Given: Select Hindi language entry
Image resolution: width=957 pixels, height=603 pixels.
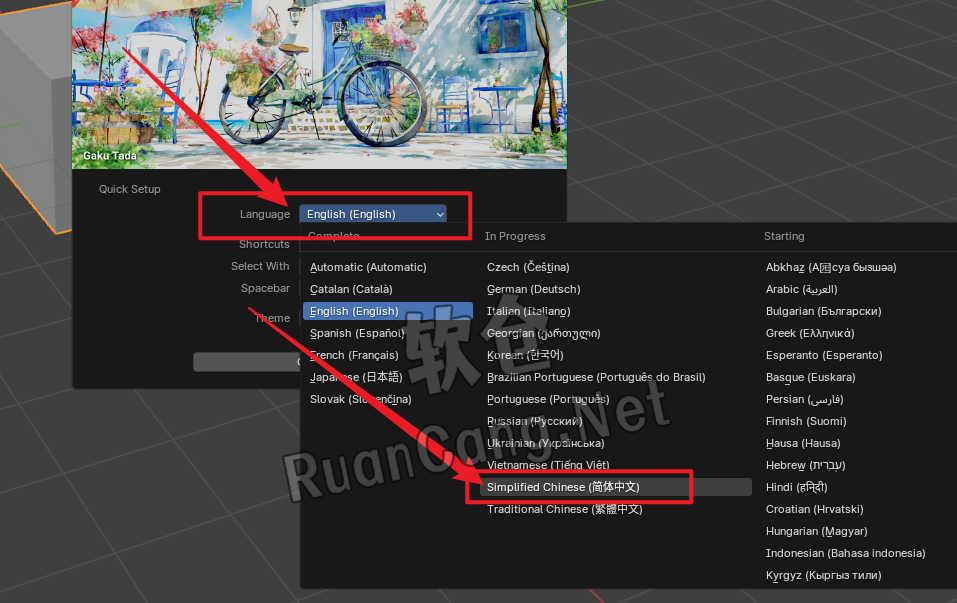Looking at the screenshot, I should (x=796, y=487).
